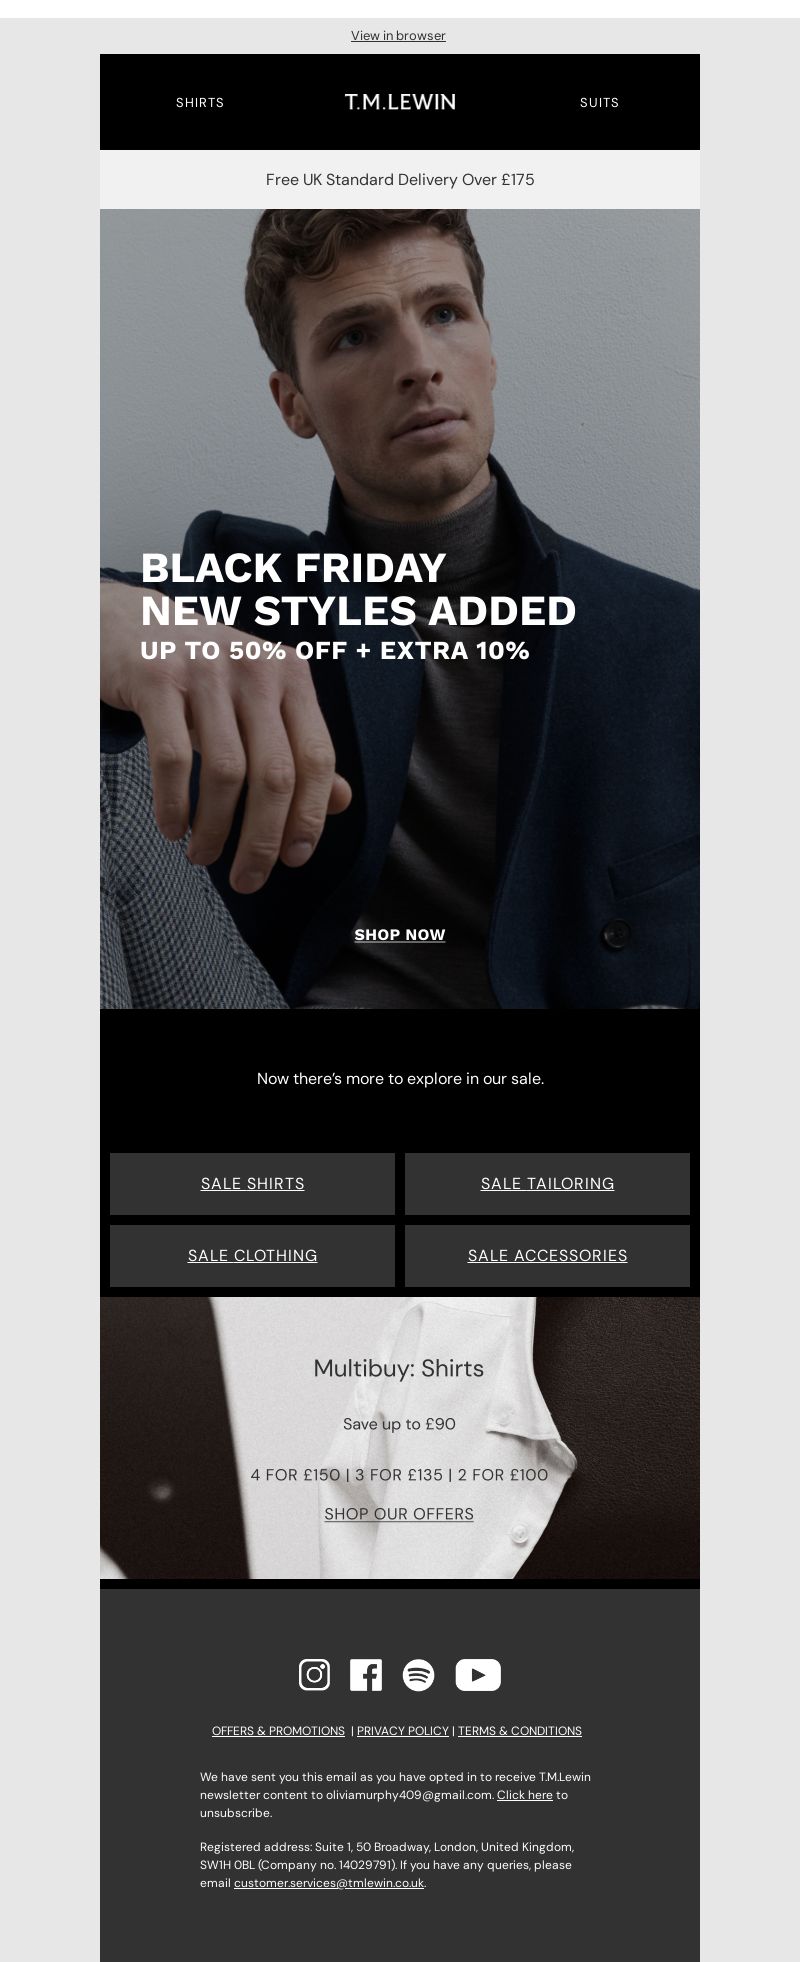The width and height of the screenshot is (800, 1962).
Task: Open the Suits navigation item
Action: click(600, 102)
